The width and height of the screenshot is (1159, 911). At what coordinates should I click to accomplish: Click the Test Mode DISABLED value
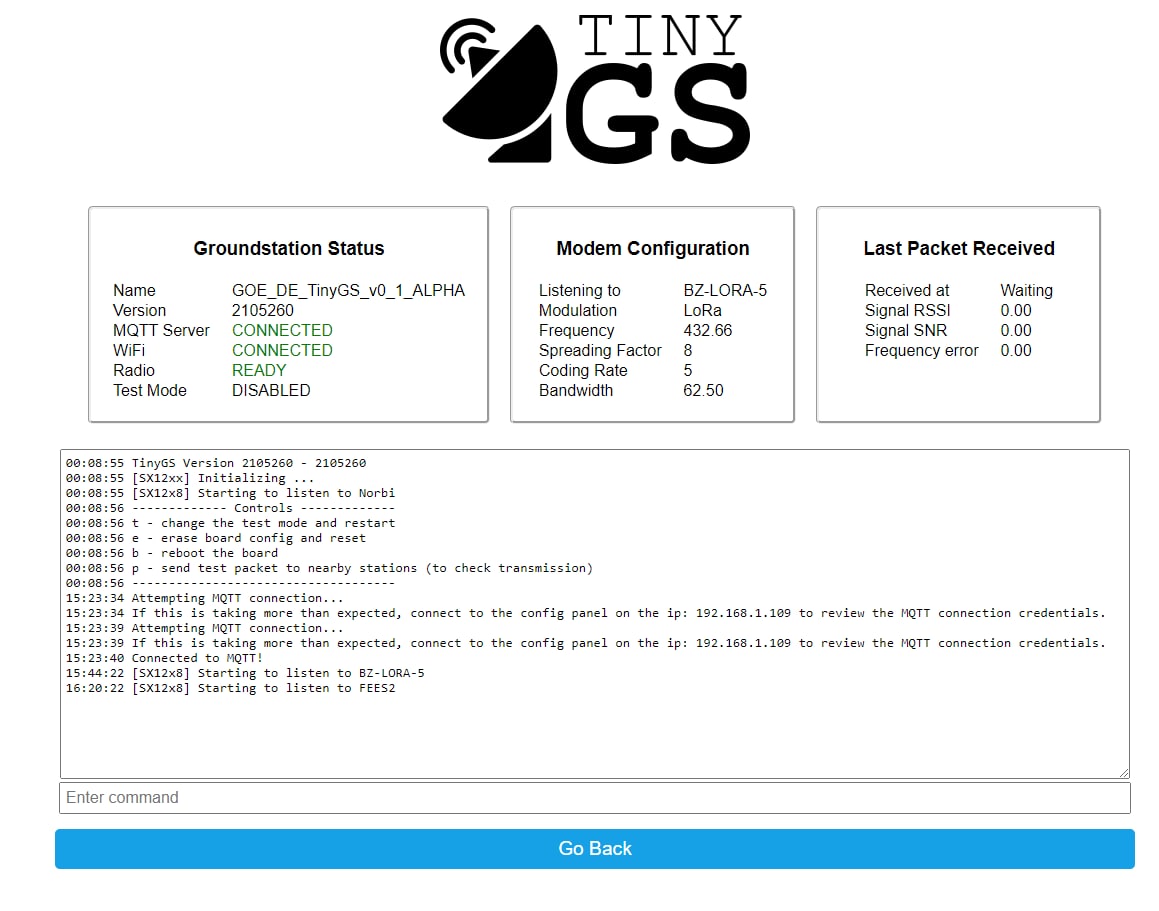click(271, 390)
